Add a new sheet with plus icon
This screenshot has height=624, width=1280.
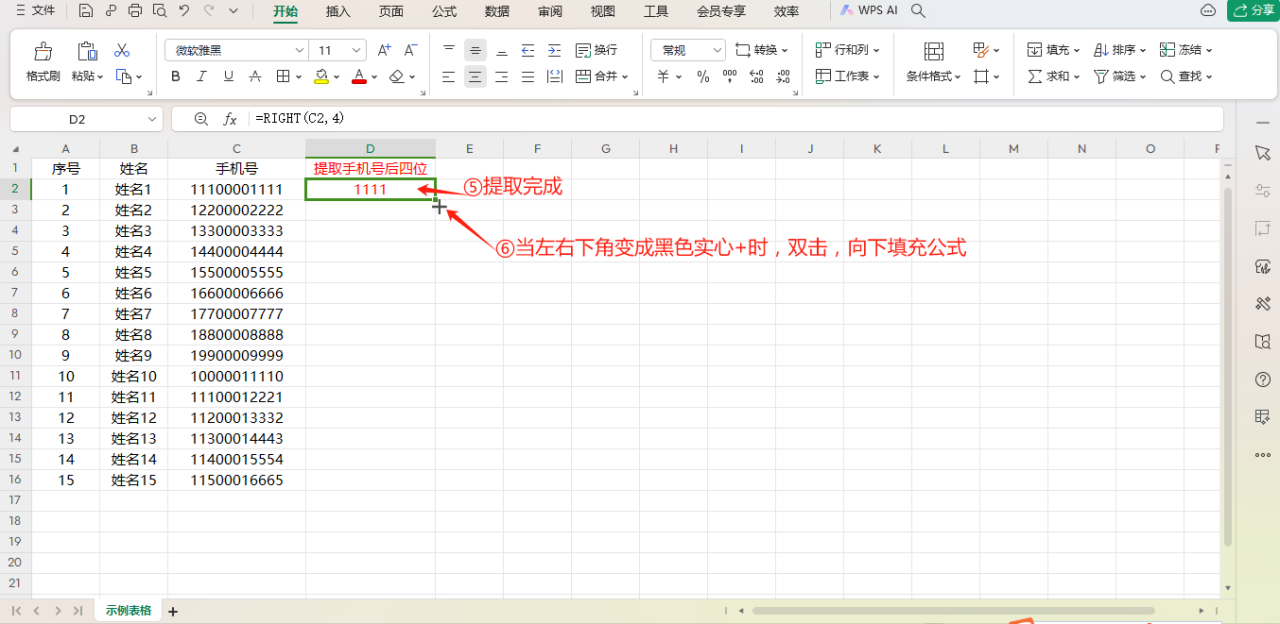point(173,611)
